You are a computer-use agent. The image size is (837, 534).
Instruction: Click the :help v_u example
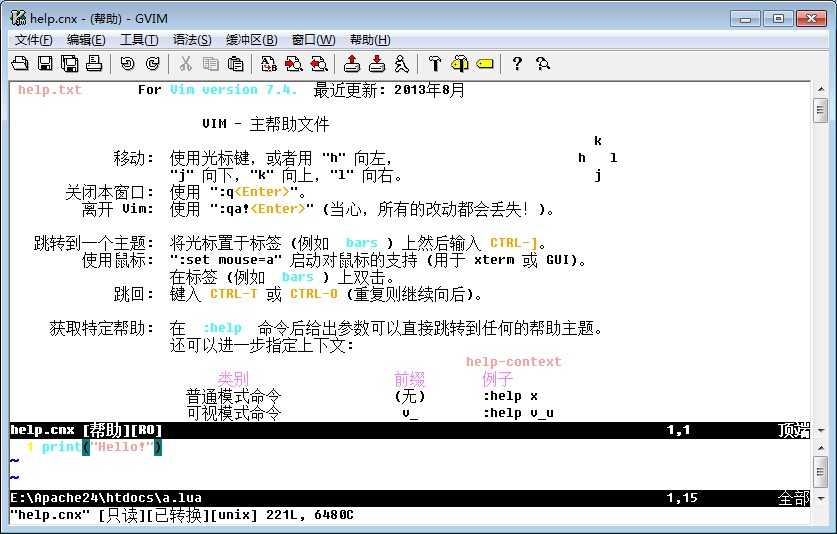[518, 413]
